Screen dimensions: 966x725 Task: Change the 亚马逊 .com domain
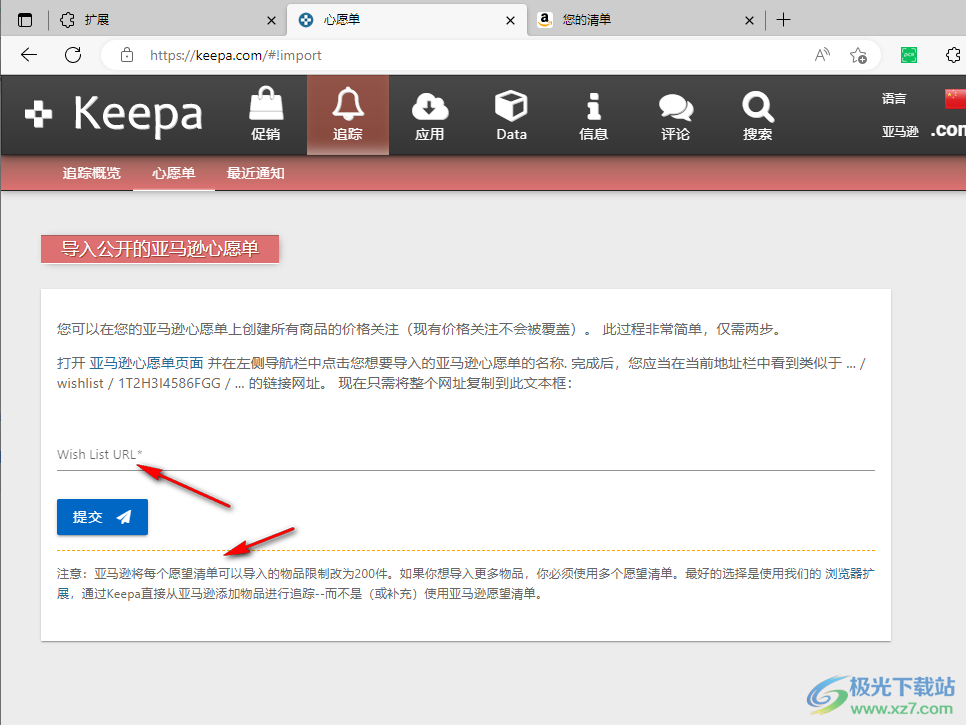coord(948,131)
